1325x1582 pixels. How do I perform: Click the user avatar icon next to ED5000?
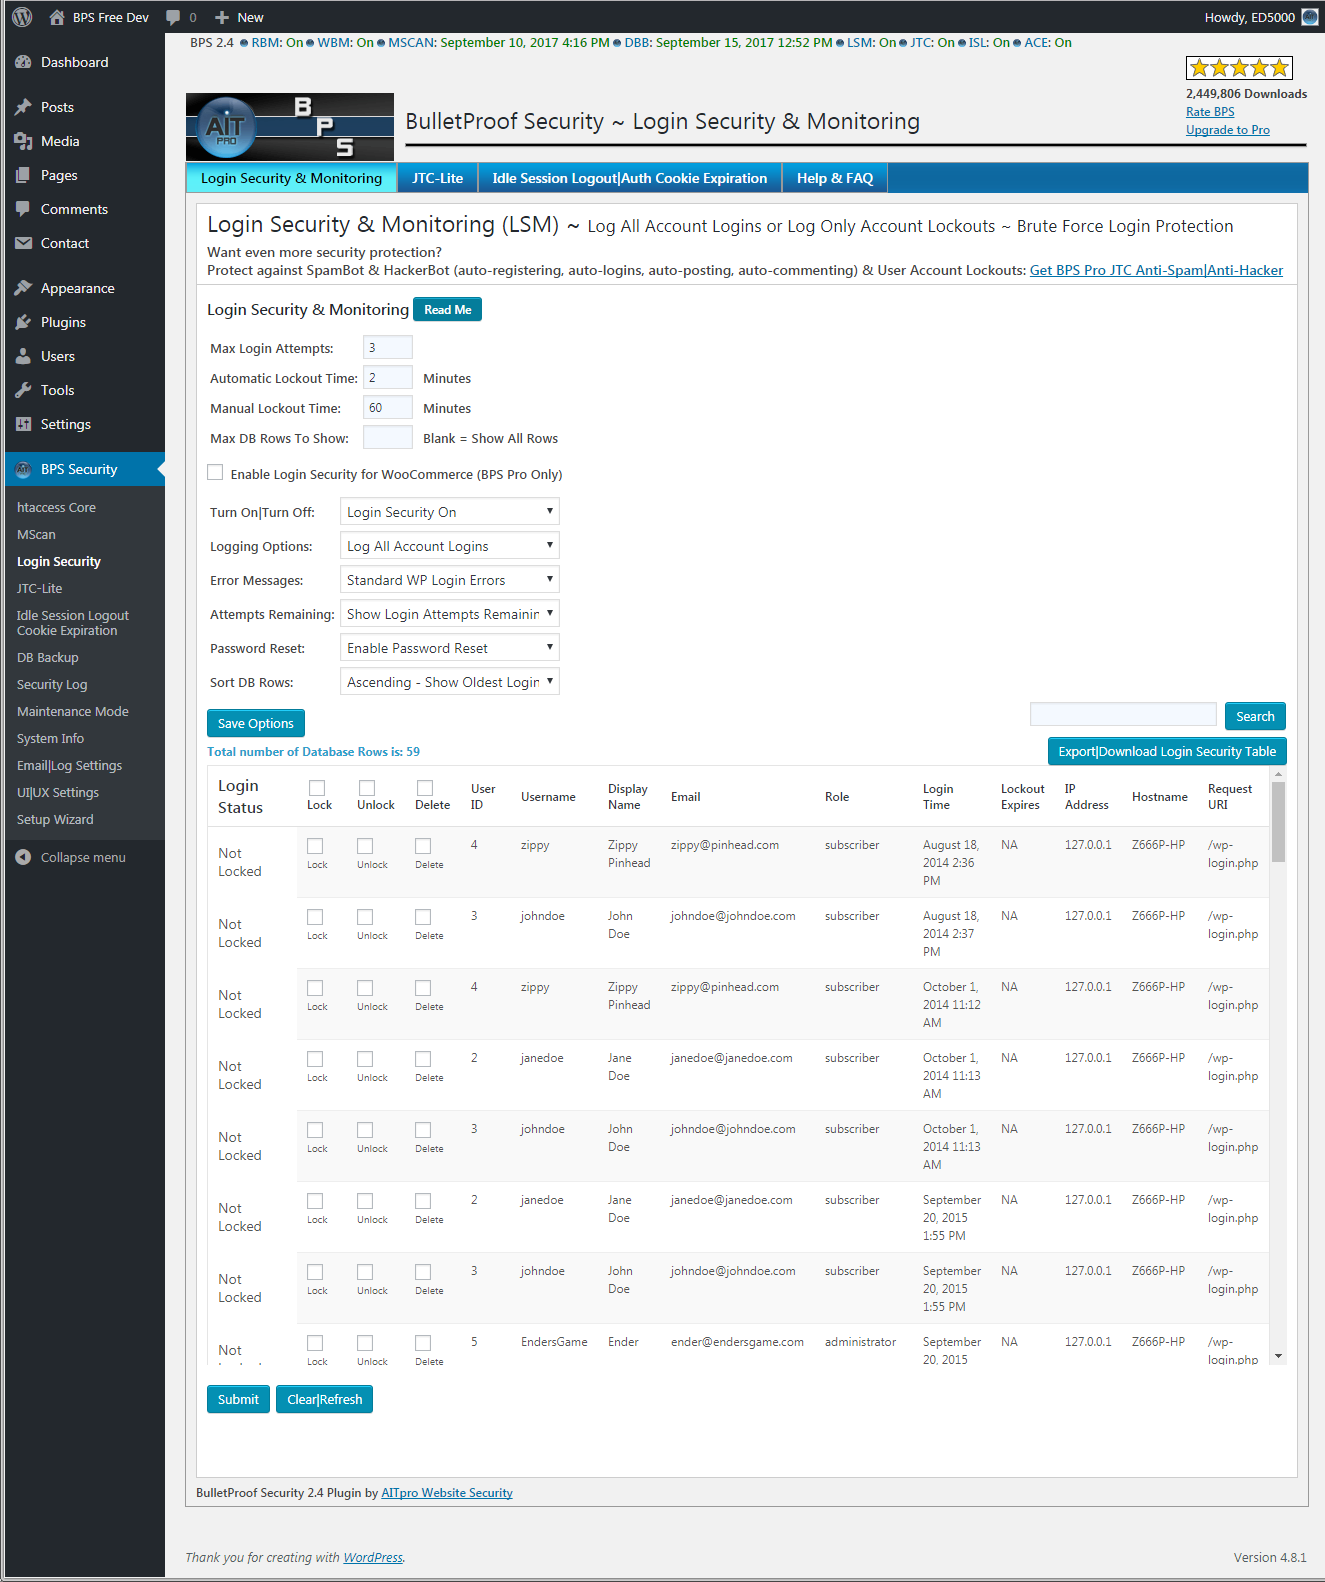click(x=1310, y=17)
